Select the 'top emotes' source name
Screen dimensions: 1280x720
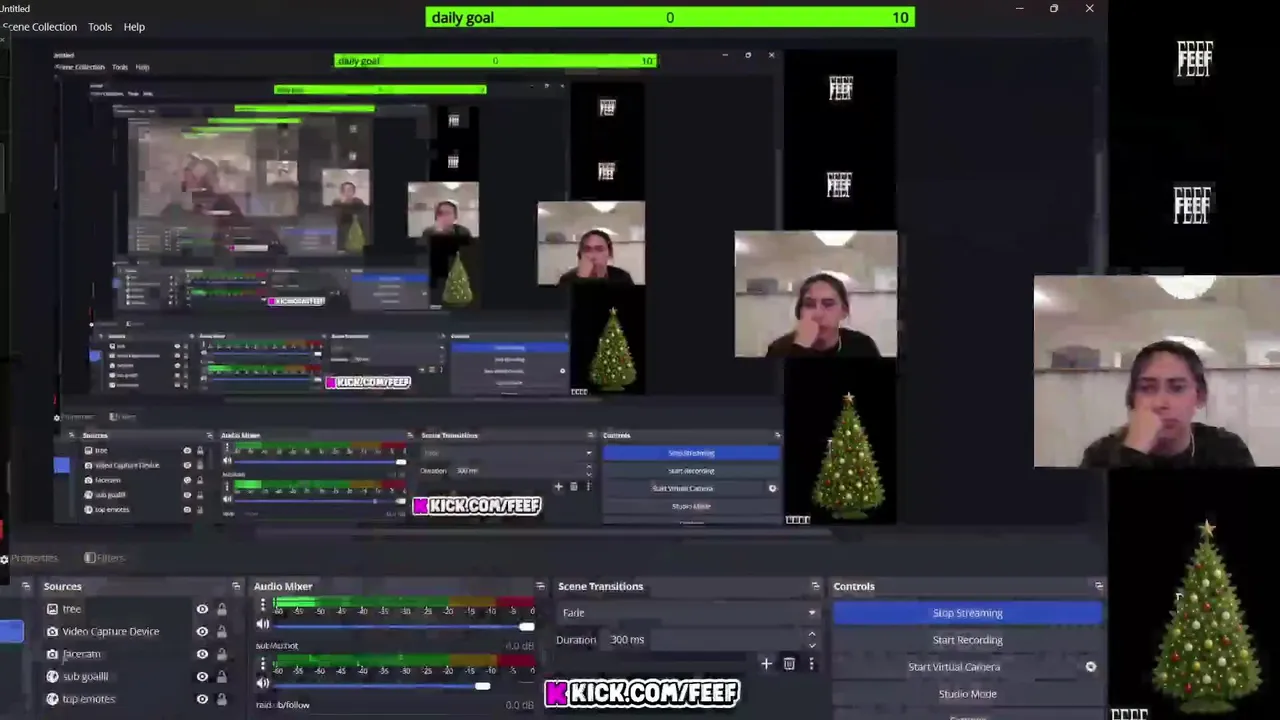click(89, 699)
